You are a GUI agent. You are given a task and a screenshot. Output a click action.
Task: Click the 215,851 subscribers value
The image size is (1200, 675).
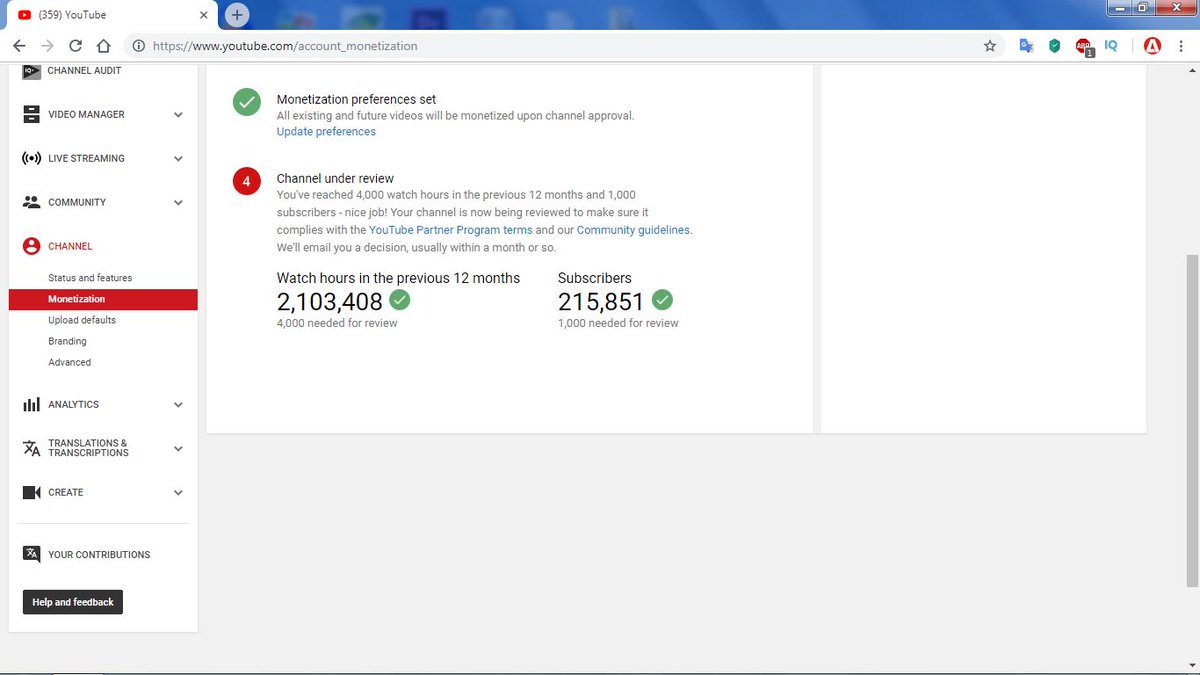pos(601,301)
